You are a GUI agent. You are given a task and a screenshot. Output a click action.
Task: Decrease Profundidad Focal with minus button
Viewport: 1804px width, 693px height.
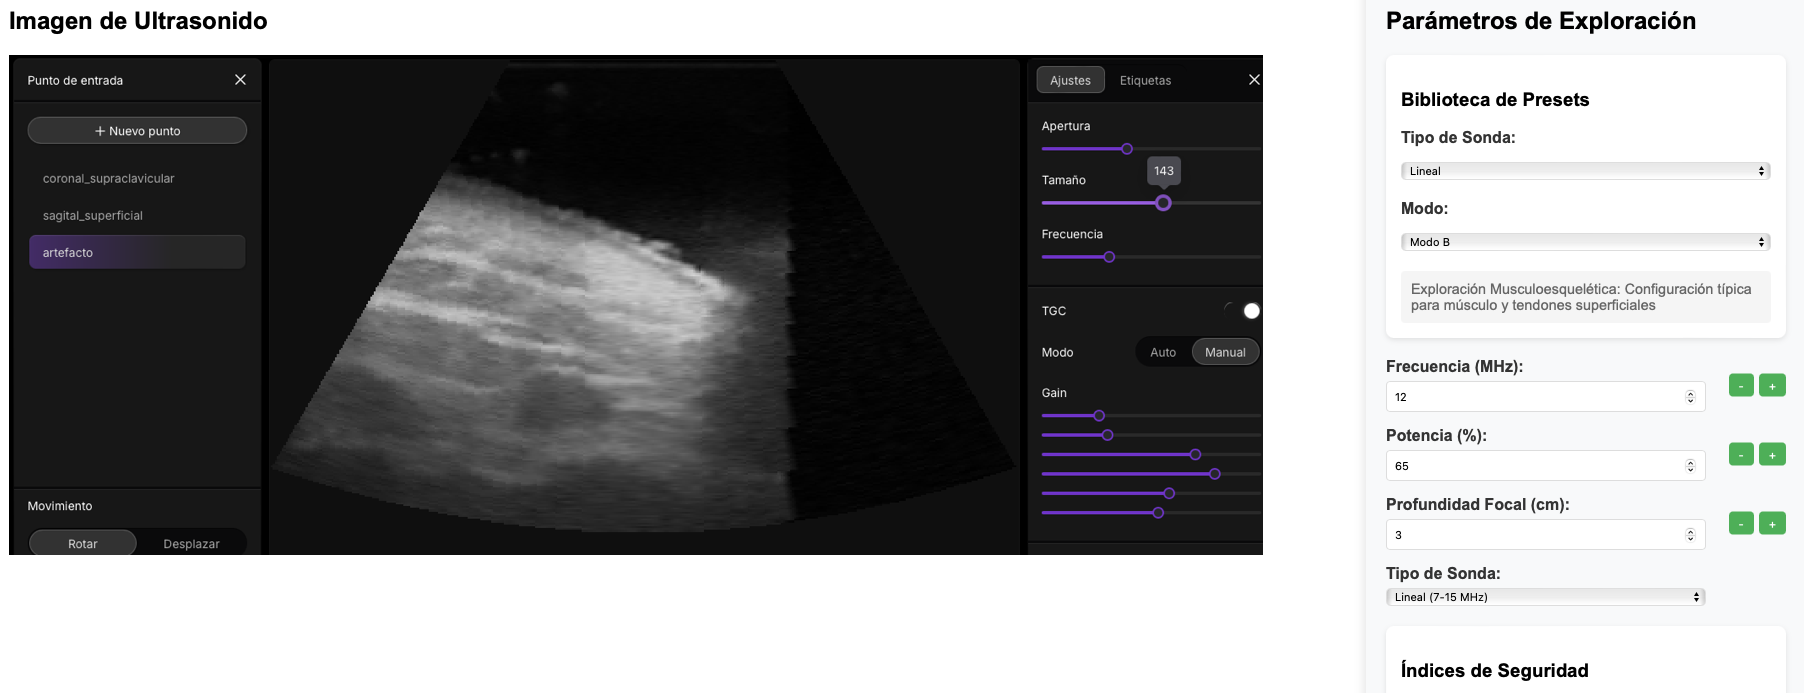click(1741, 524)
